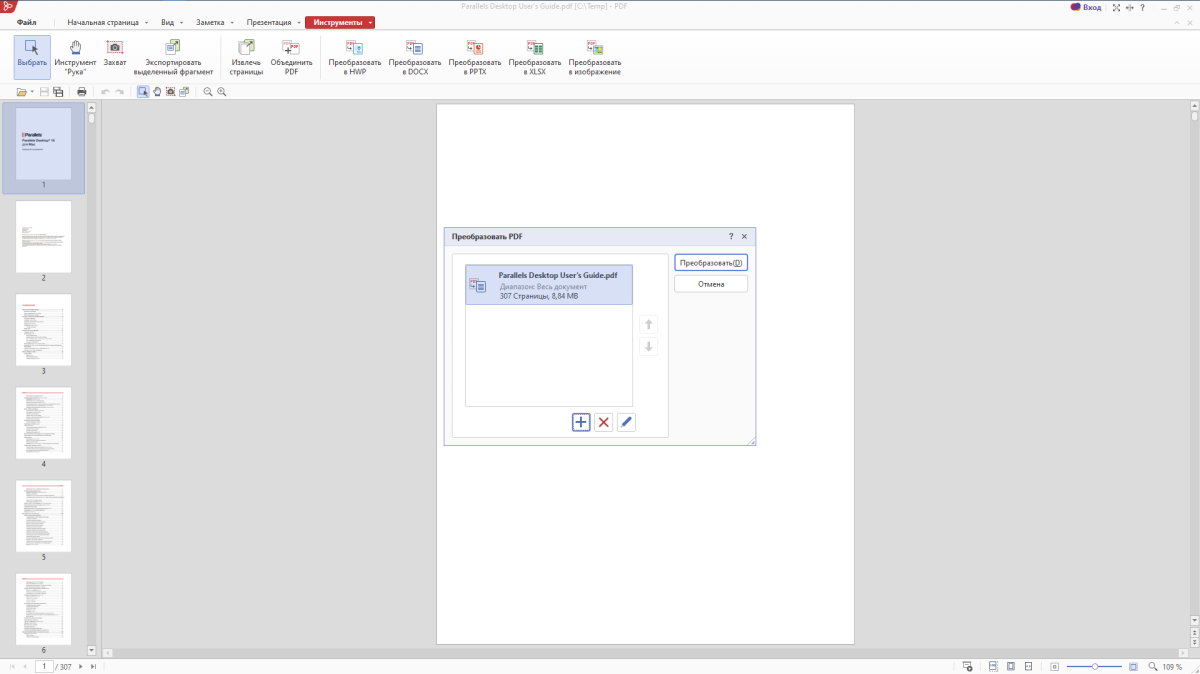Choose Преобразовать в HWP
The width and height of the screenshot is (1200, 674).
click(355, 57)
